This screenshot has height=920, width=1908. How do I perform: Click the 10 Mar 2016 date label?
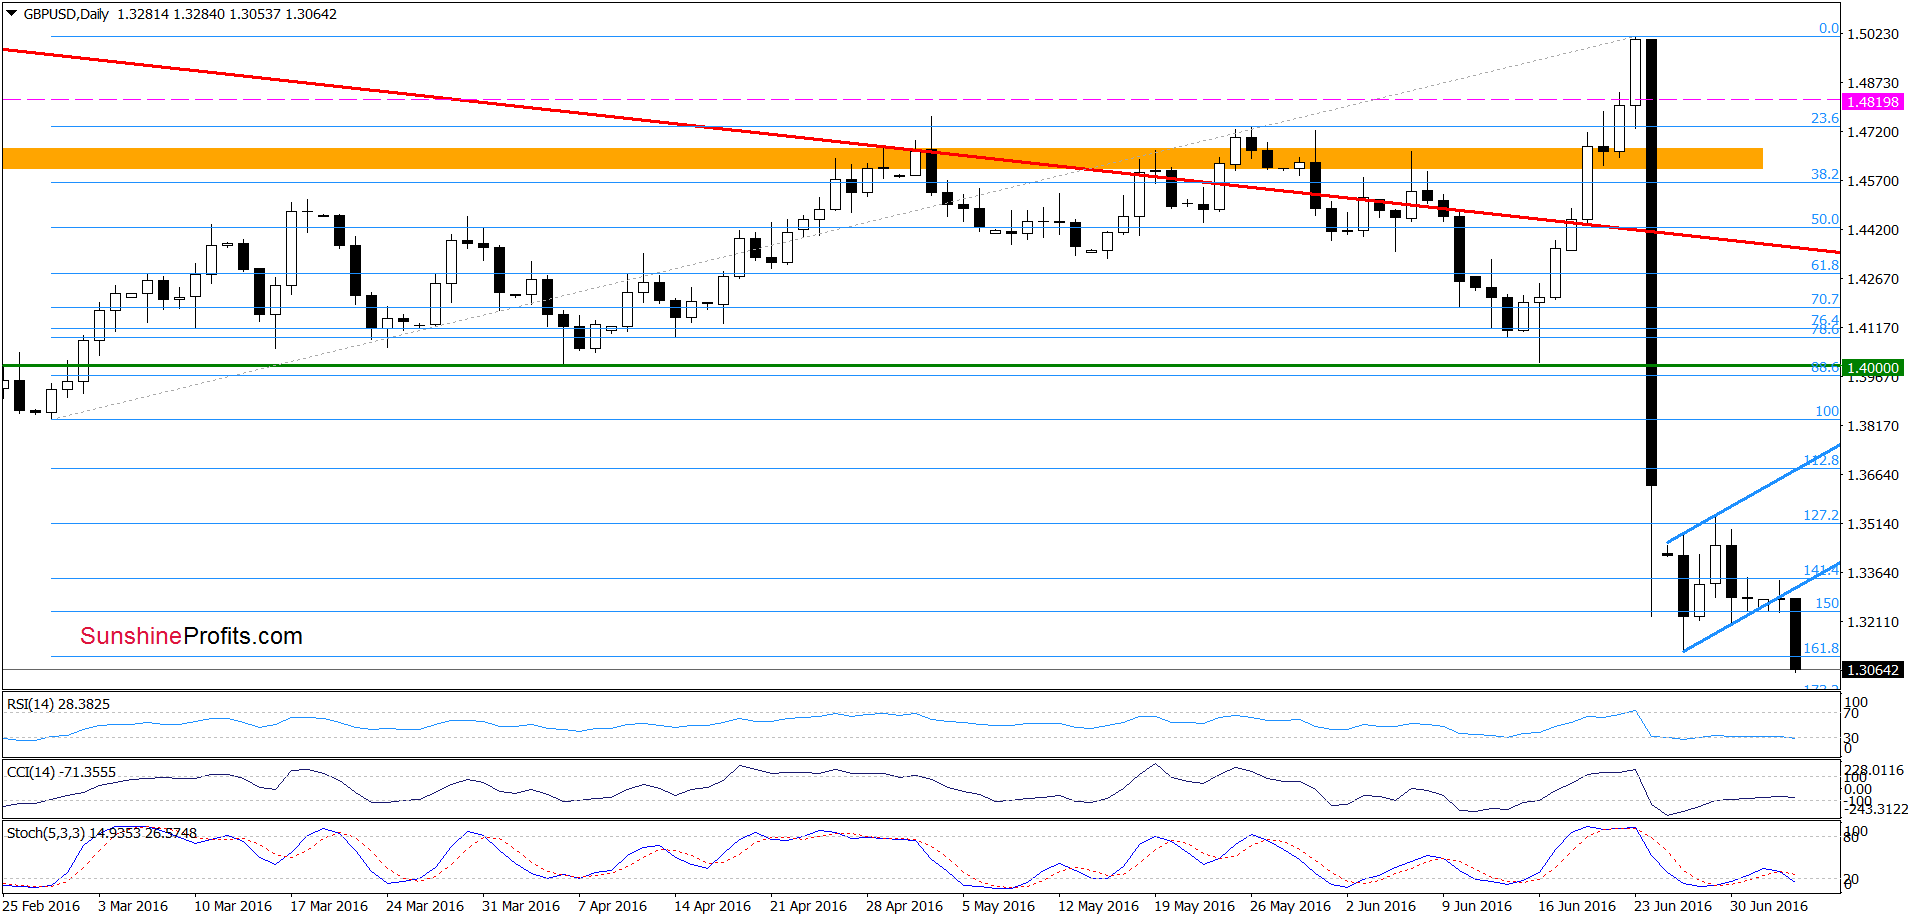pyautogui.click(x=233, y=906)
